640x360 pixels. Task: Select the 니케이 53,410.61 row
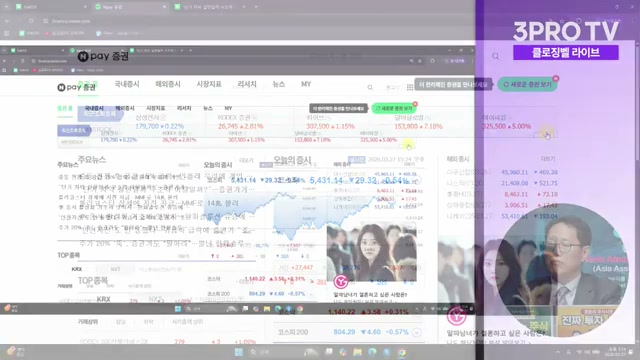502,216
